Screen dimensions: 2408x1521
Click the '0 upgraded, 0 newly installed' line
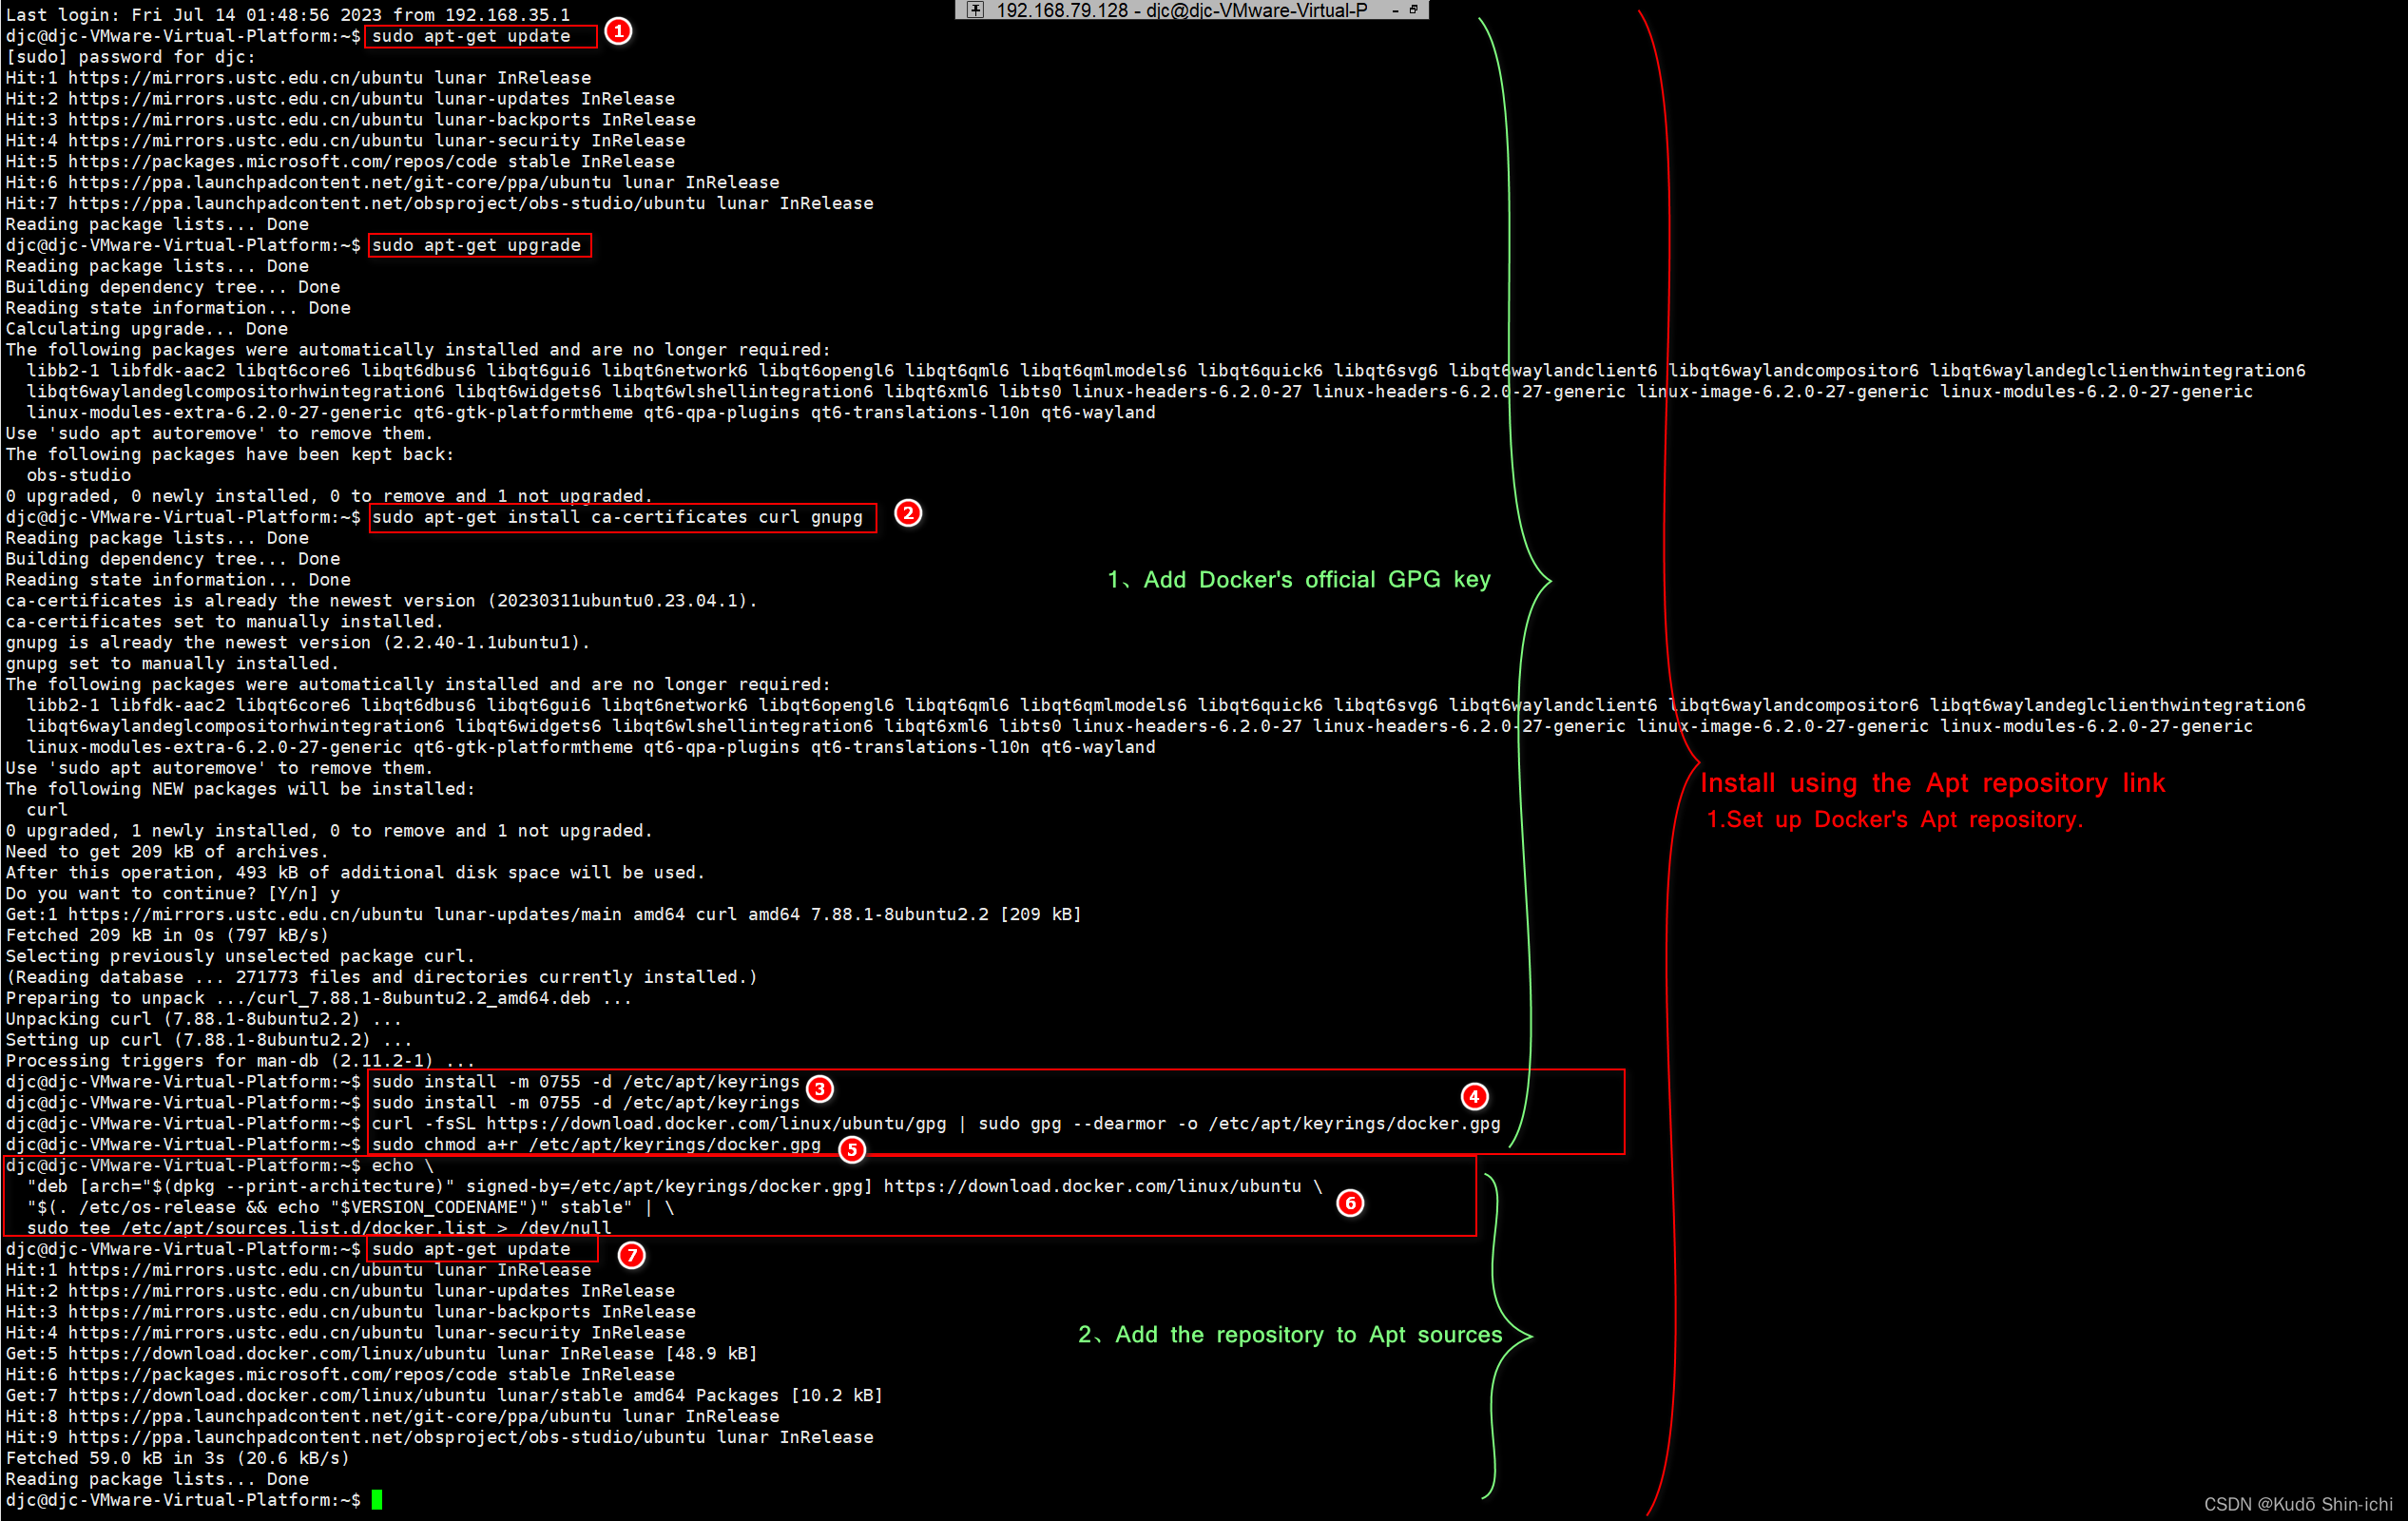pyautogui.click(x=329, y=496)
